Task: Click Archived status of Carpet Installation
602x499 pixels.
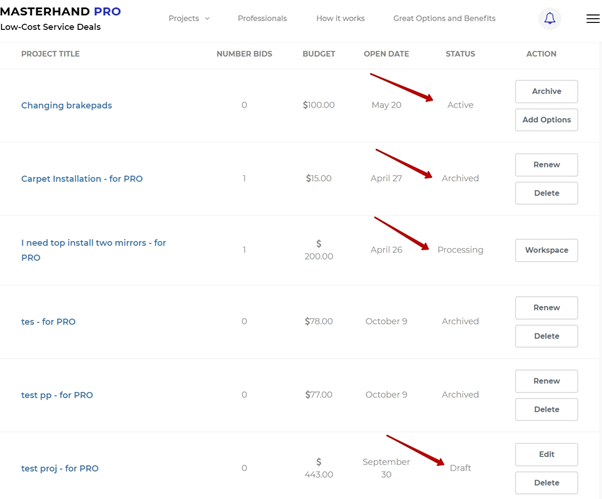Action: point(460,178)
